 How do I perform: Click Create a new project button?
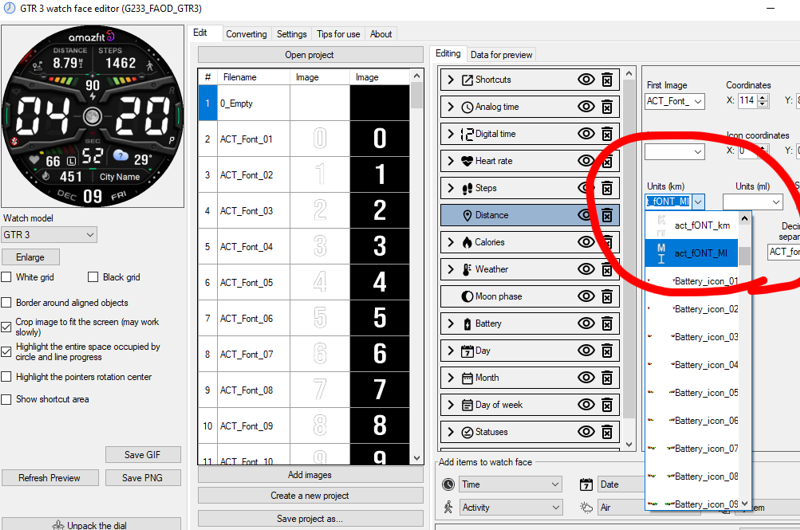click(310, 495)
